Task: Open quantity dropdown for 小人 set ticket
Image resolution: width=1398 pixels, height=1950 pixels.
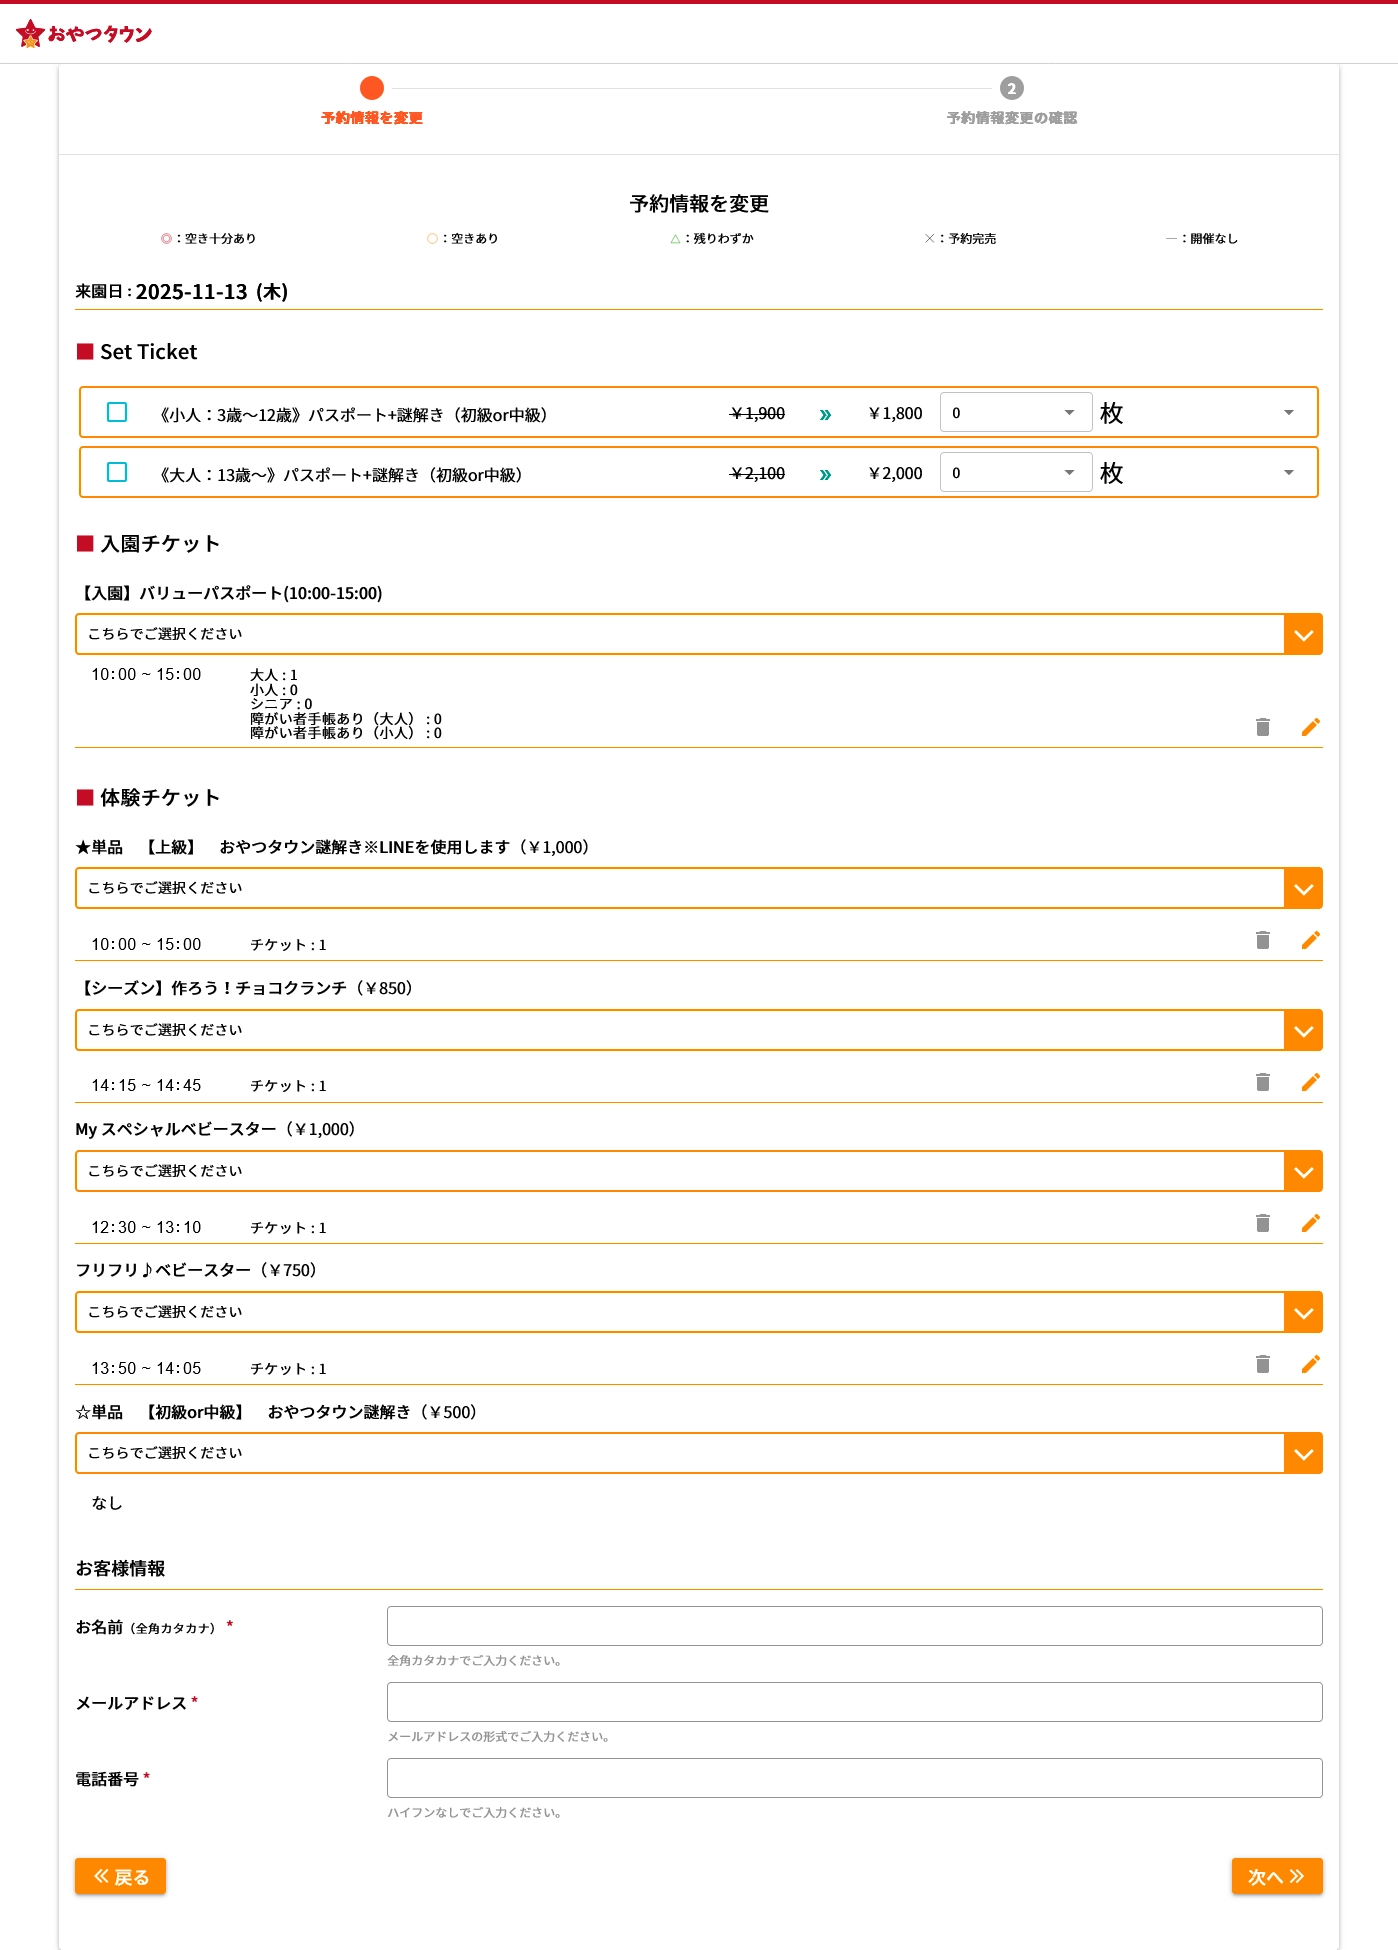Action: coord(1015,413)
